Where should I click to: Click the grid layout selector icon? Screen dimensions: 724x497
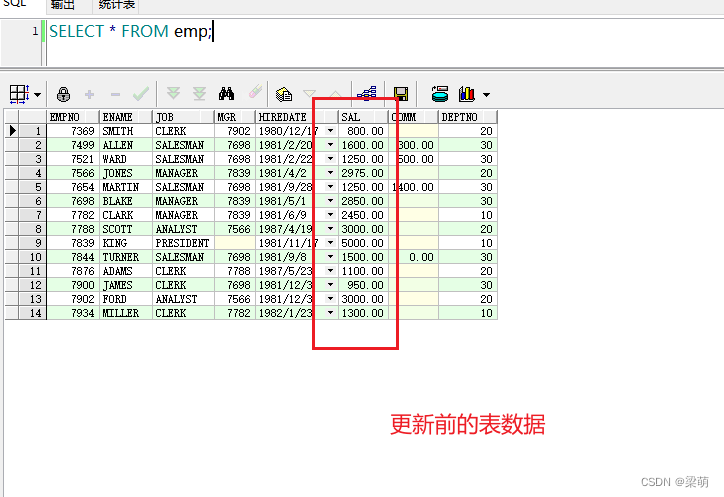coord(19,94)
